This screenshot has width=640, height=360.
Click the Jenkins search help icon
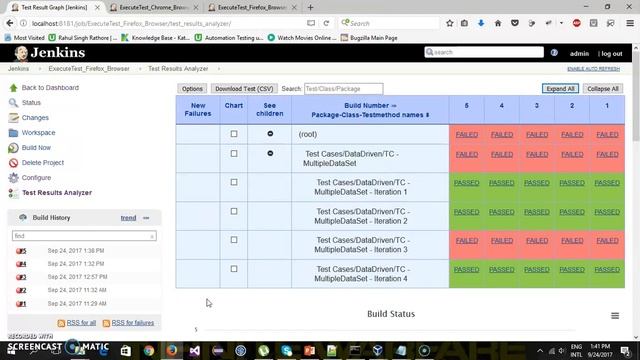[554, 53]
